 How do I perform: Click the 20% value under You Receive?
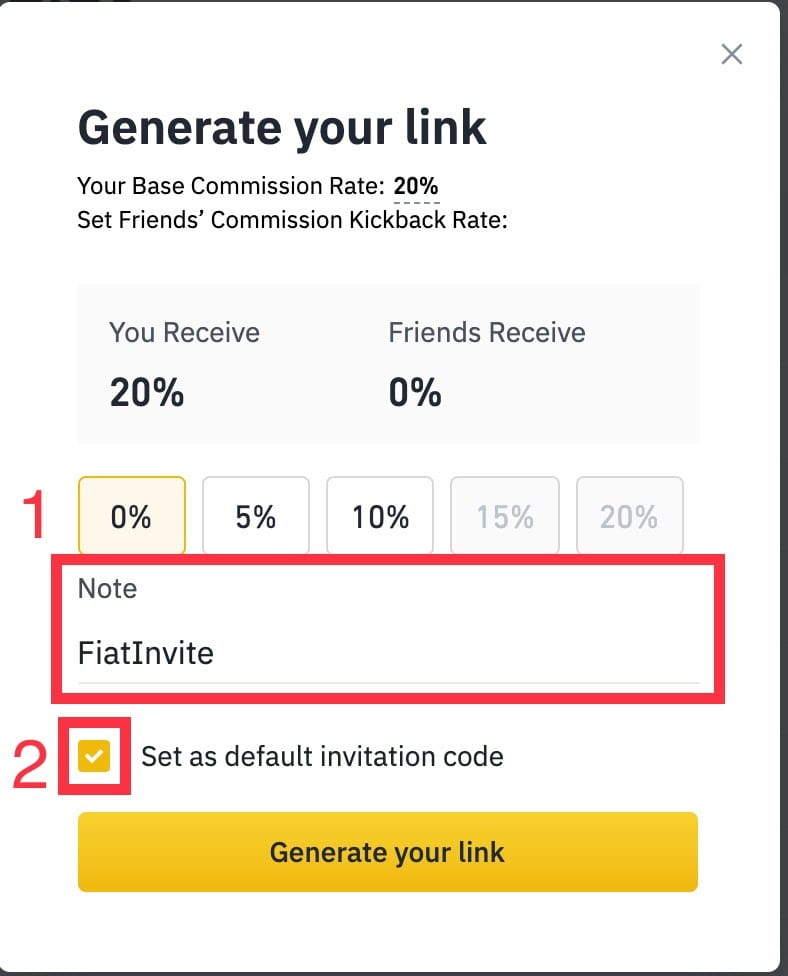click(147, 393)
